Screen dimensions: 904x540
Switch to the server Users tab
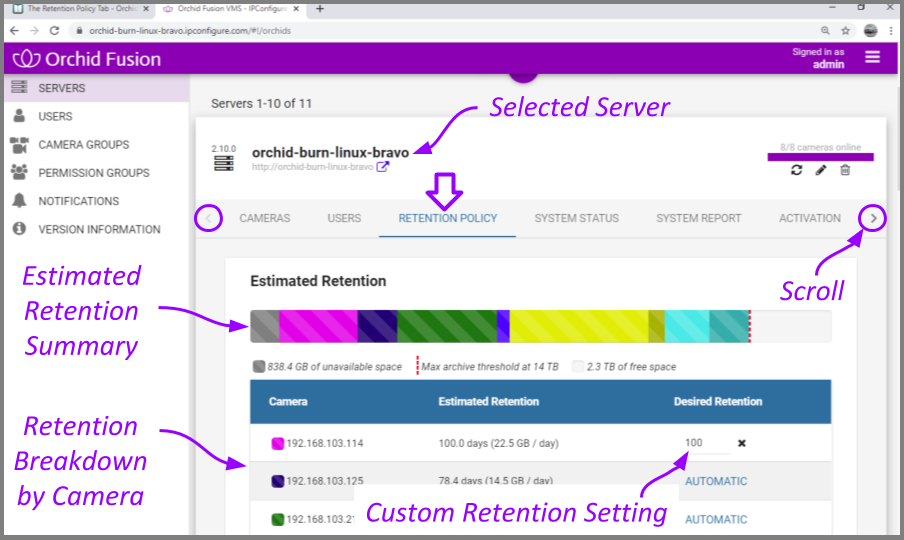click(344, 218)
